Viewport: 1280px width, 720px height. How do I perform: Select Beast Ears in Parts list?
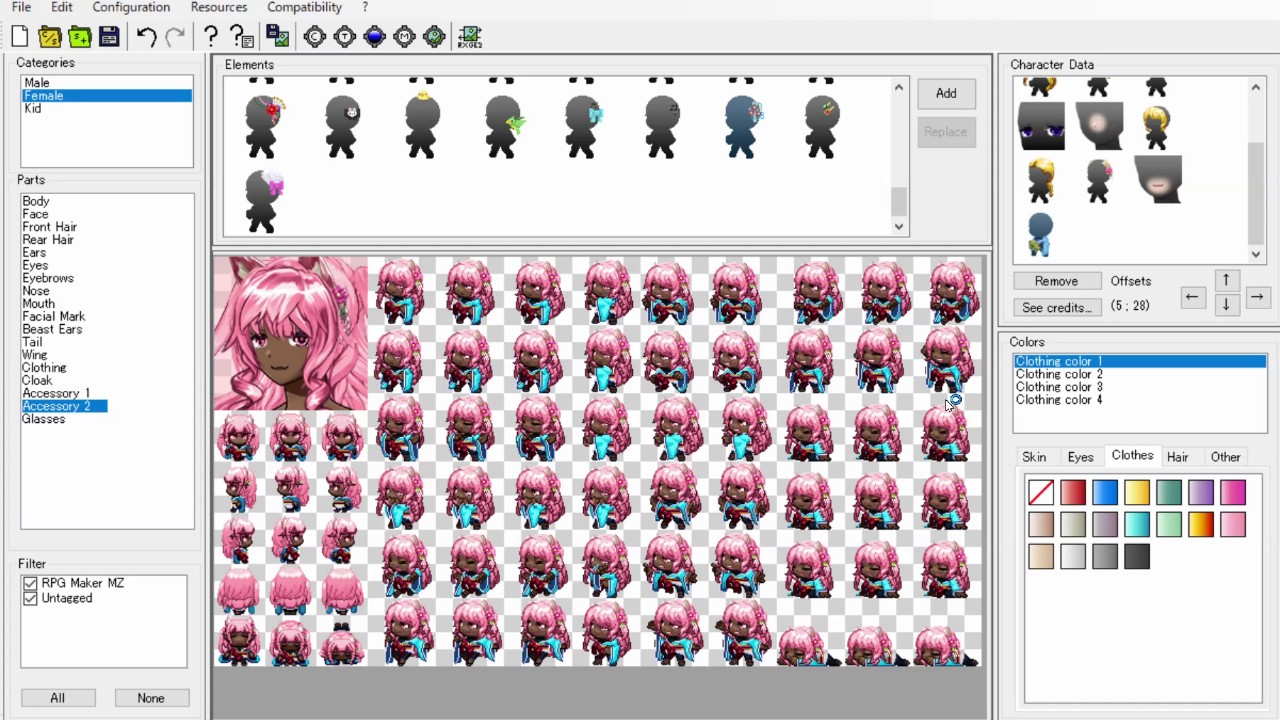tap(52, 329)
